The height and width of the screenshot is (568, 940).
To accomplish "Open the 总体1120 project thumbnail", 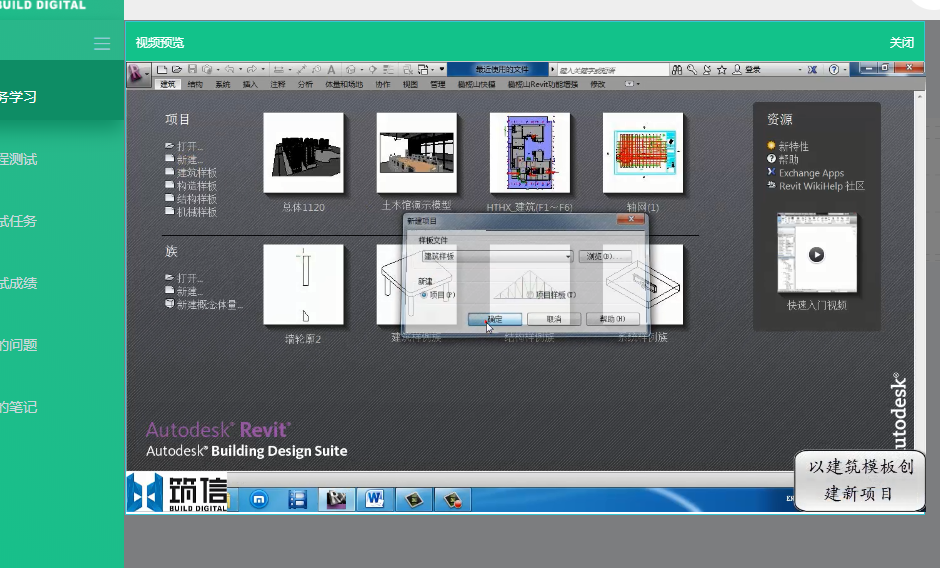I will [303, 154].
